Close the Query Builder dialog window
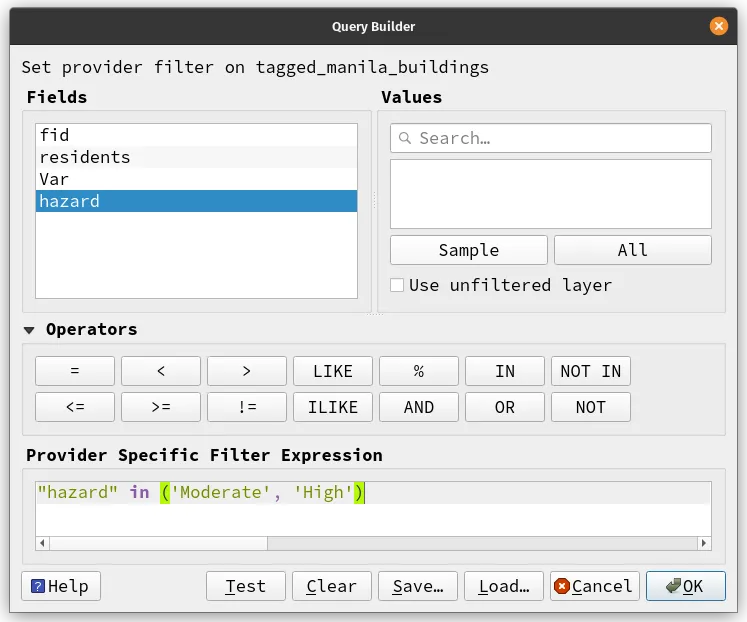Image resolution: width=747 pixels, height=622 pixels. pos(718,27)
